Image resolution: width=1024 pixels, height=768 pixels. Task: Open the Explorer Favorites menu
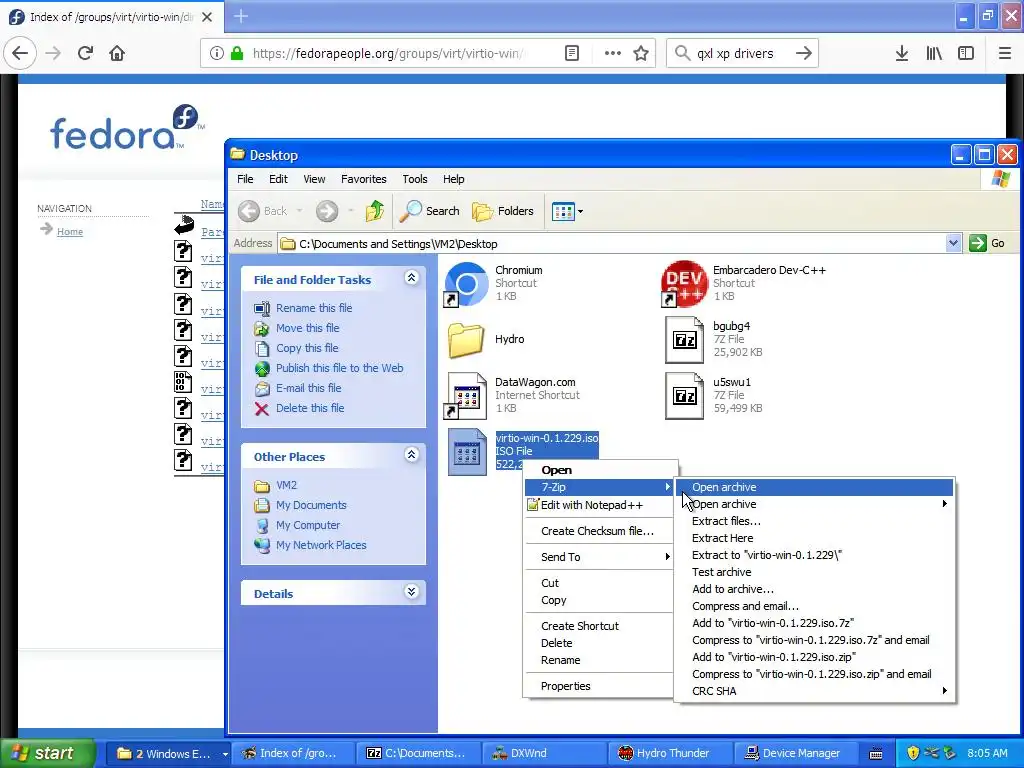(363, 179)
